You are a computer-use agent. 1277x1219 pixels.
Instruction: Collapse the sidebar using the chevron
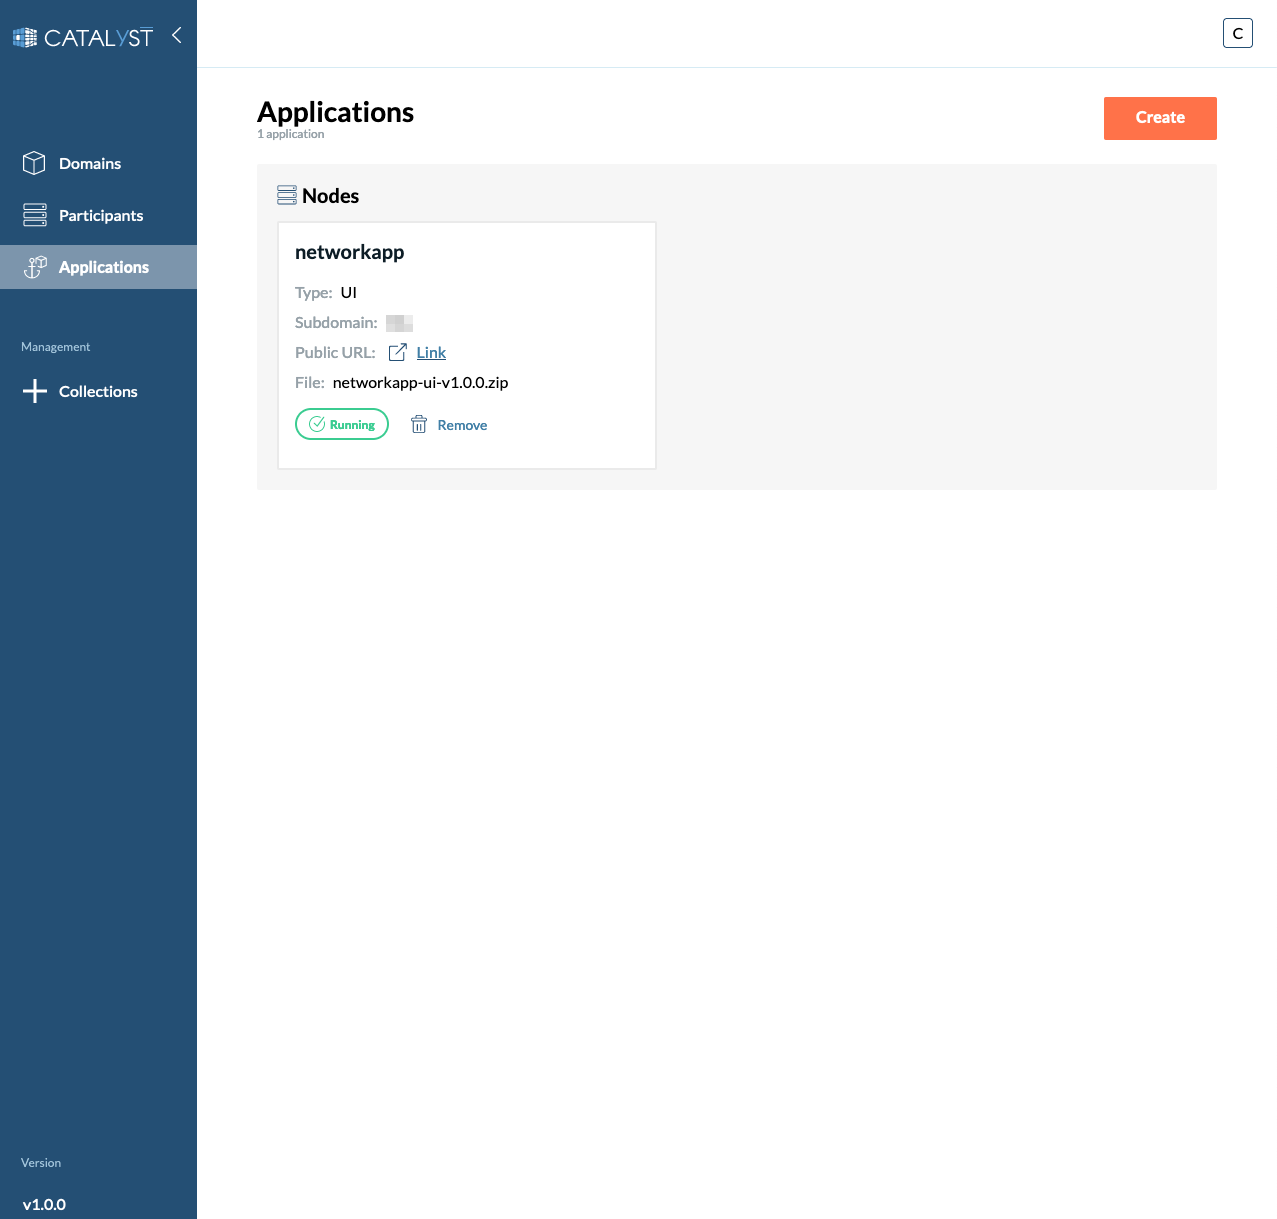[x=176, y=35]
